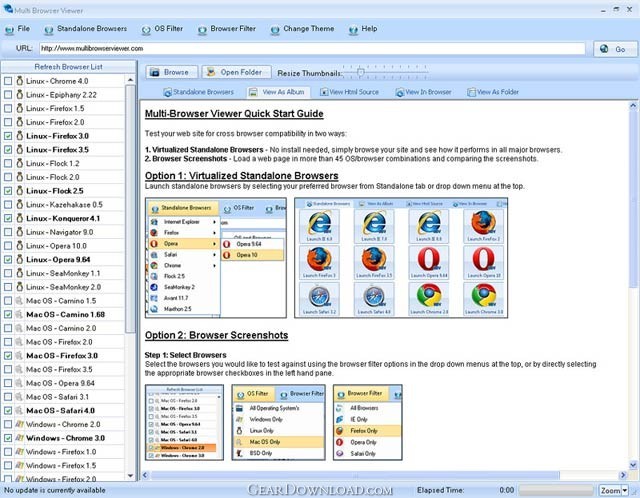
Task: Click the View As Folder tab icon
Action: coord(471,92)
